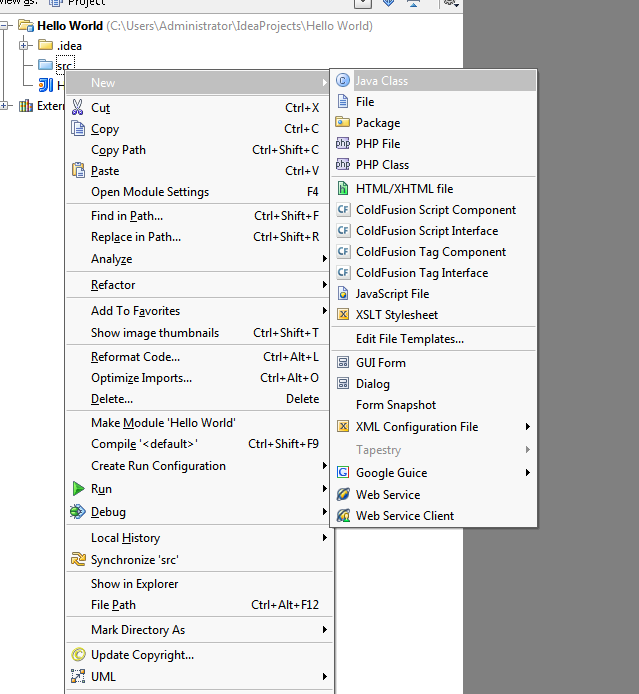Image resolution: width=639 pixels, height=694 pixels.
Task: Expand the .idea folder node
Action: (x=23, y=45)
